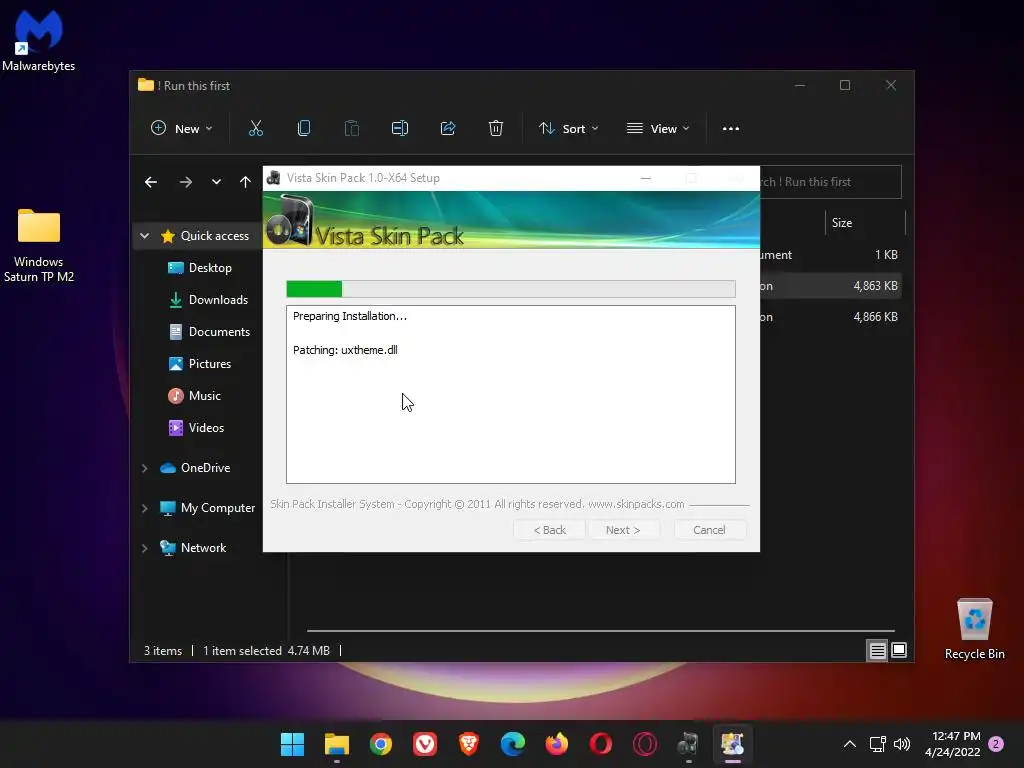Launch Firefox from the taskbar
Screen dimensions: 1024x768
coord(556,744)
